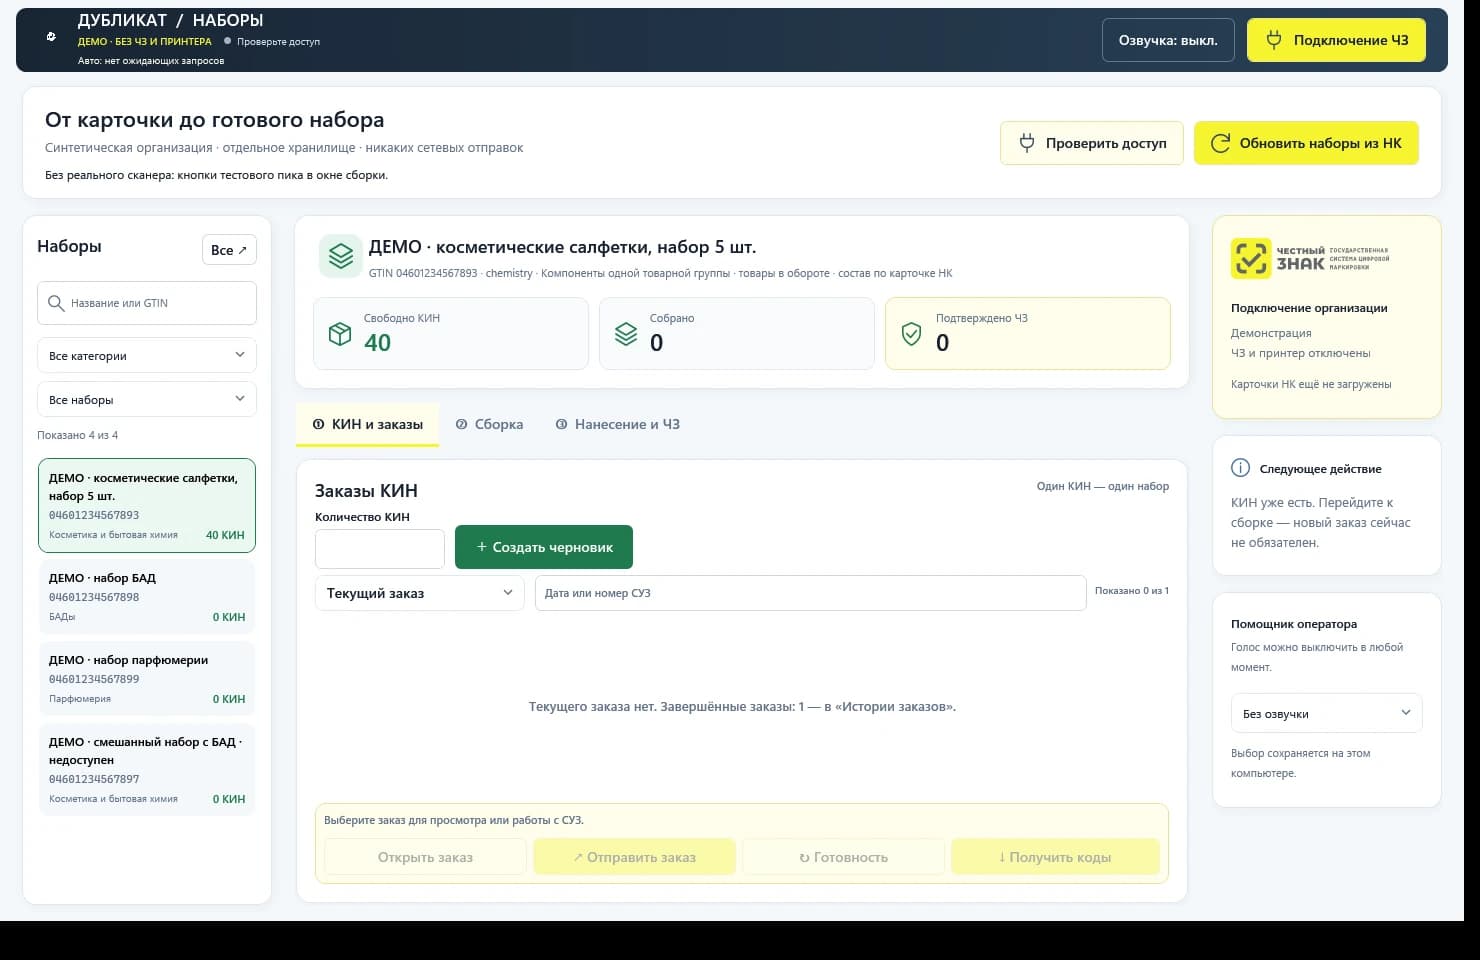This screenshot has width=1480, height=960.
Task: Click the Создать черновик button
Action: coord(544,547)
